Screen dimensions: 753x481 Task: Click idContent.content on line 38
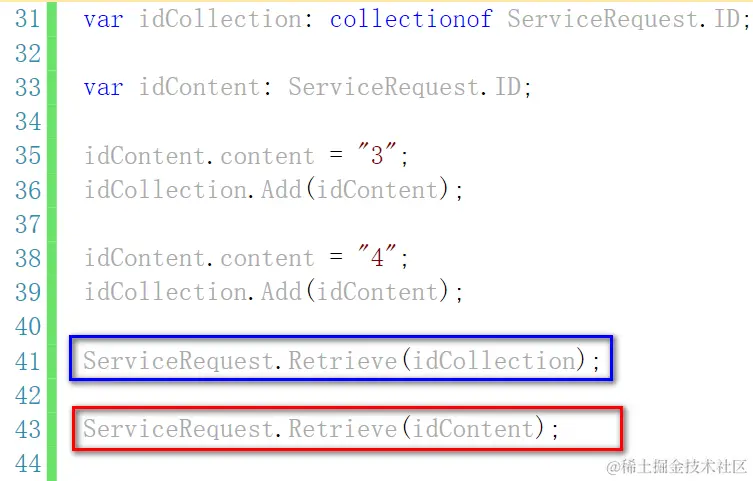point(199,258)
